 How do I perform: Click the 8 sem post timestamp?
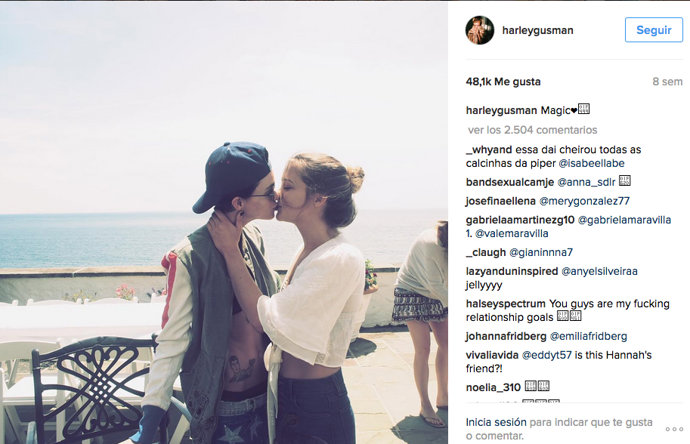pos(668,81)
